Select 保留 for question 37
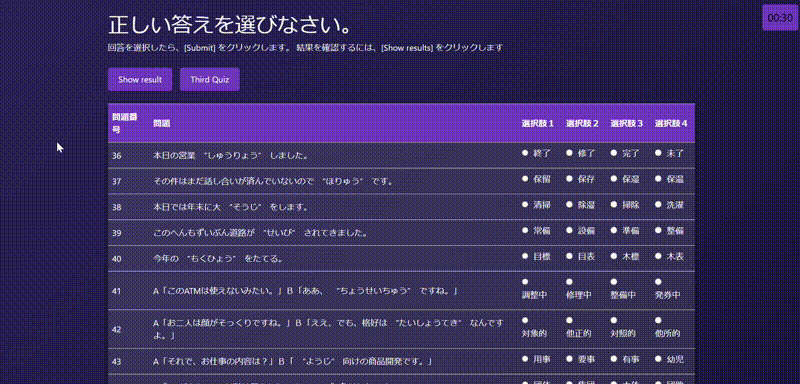800x384 pixels. pyautogui.click(x=525, y=179)
